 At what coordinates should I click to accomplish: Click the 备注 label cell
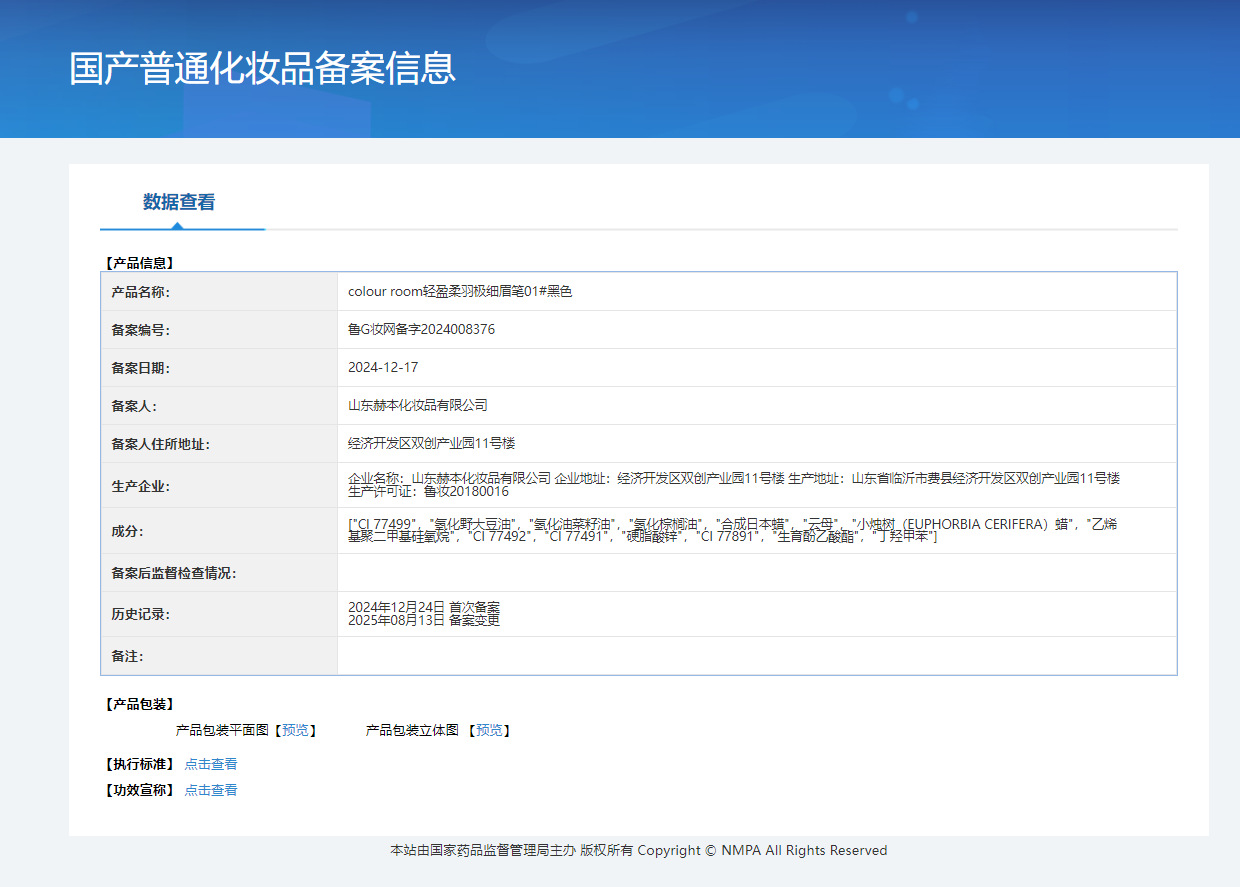[219, 656]
